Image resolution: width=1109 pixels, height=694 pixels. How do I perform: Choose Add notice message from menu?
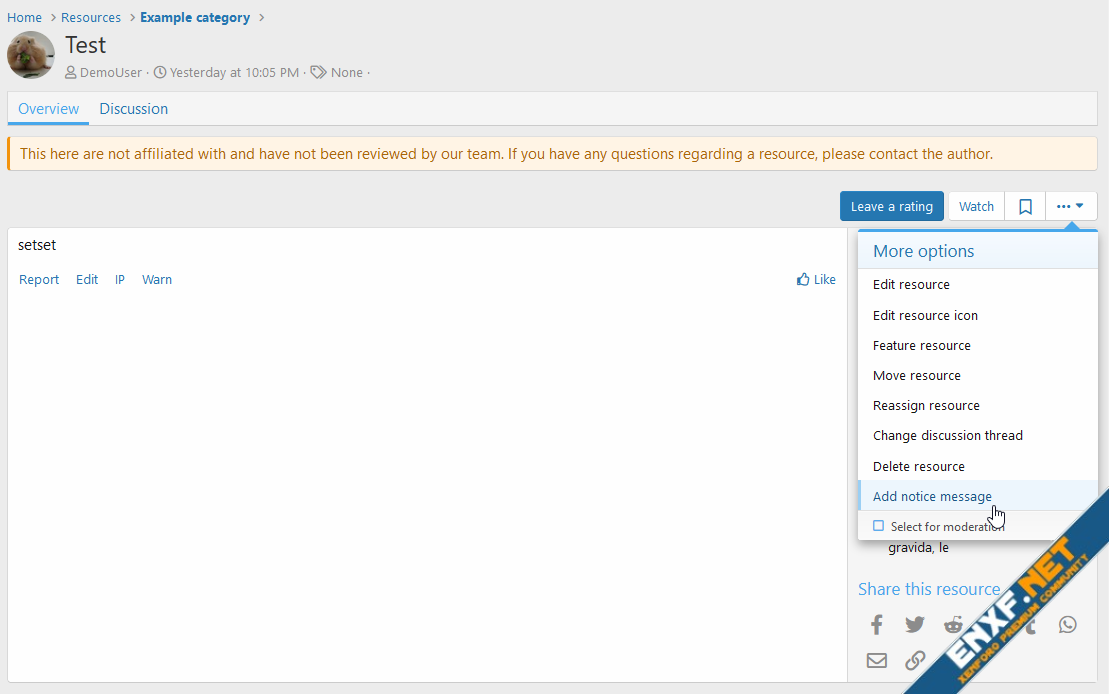click(932, 496)
